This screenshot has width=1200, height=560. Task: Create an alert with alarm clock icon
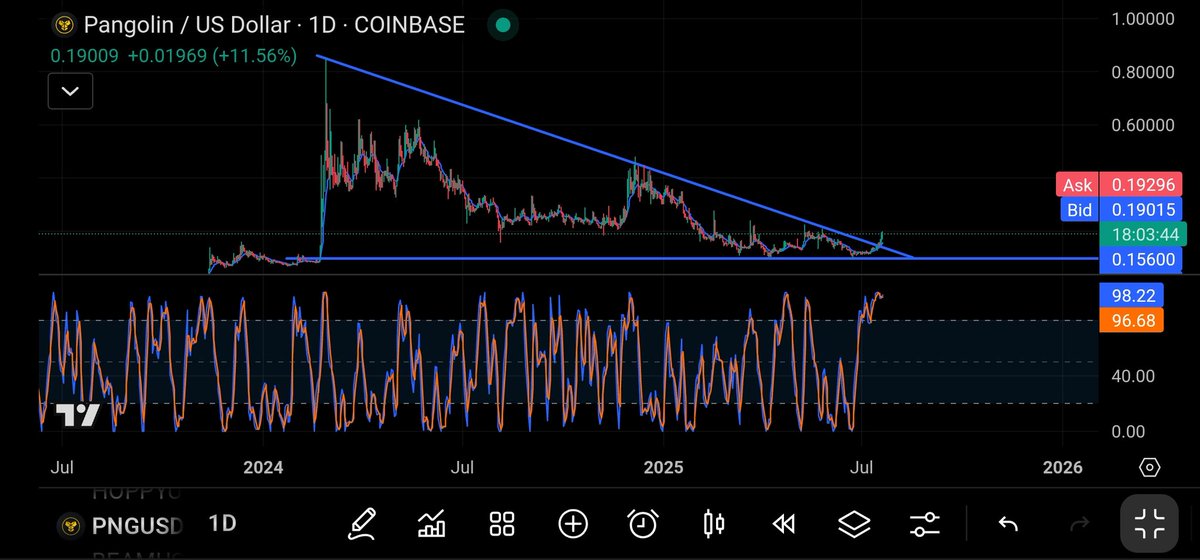click(643, 522)
